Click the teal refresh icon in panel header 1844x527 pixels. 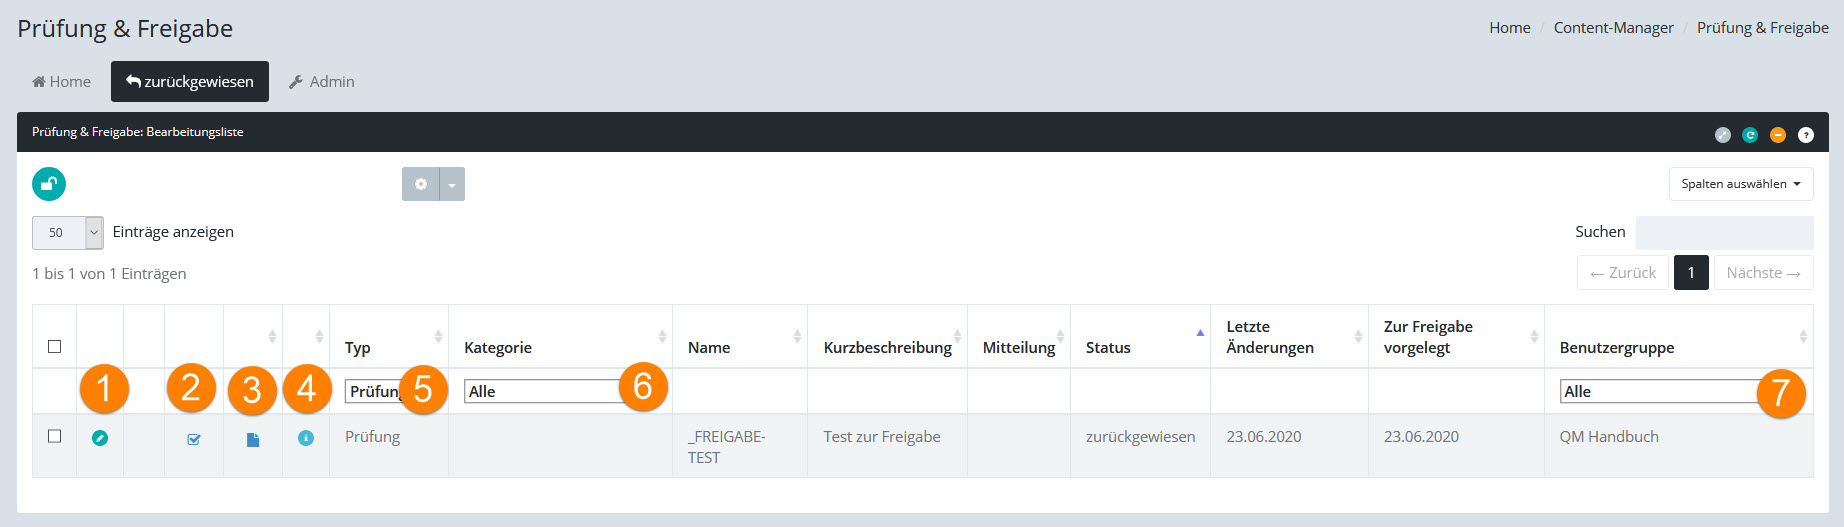pos(1750,135)
